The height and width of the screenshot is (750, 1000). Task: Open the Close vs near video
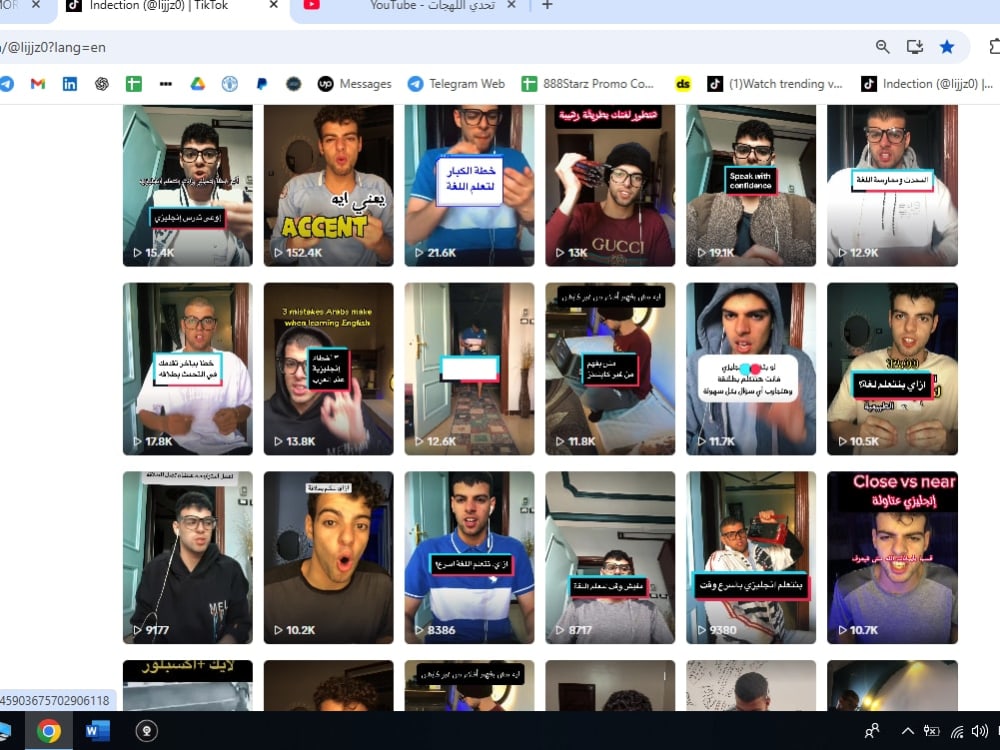pos(892,557)
